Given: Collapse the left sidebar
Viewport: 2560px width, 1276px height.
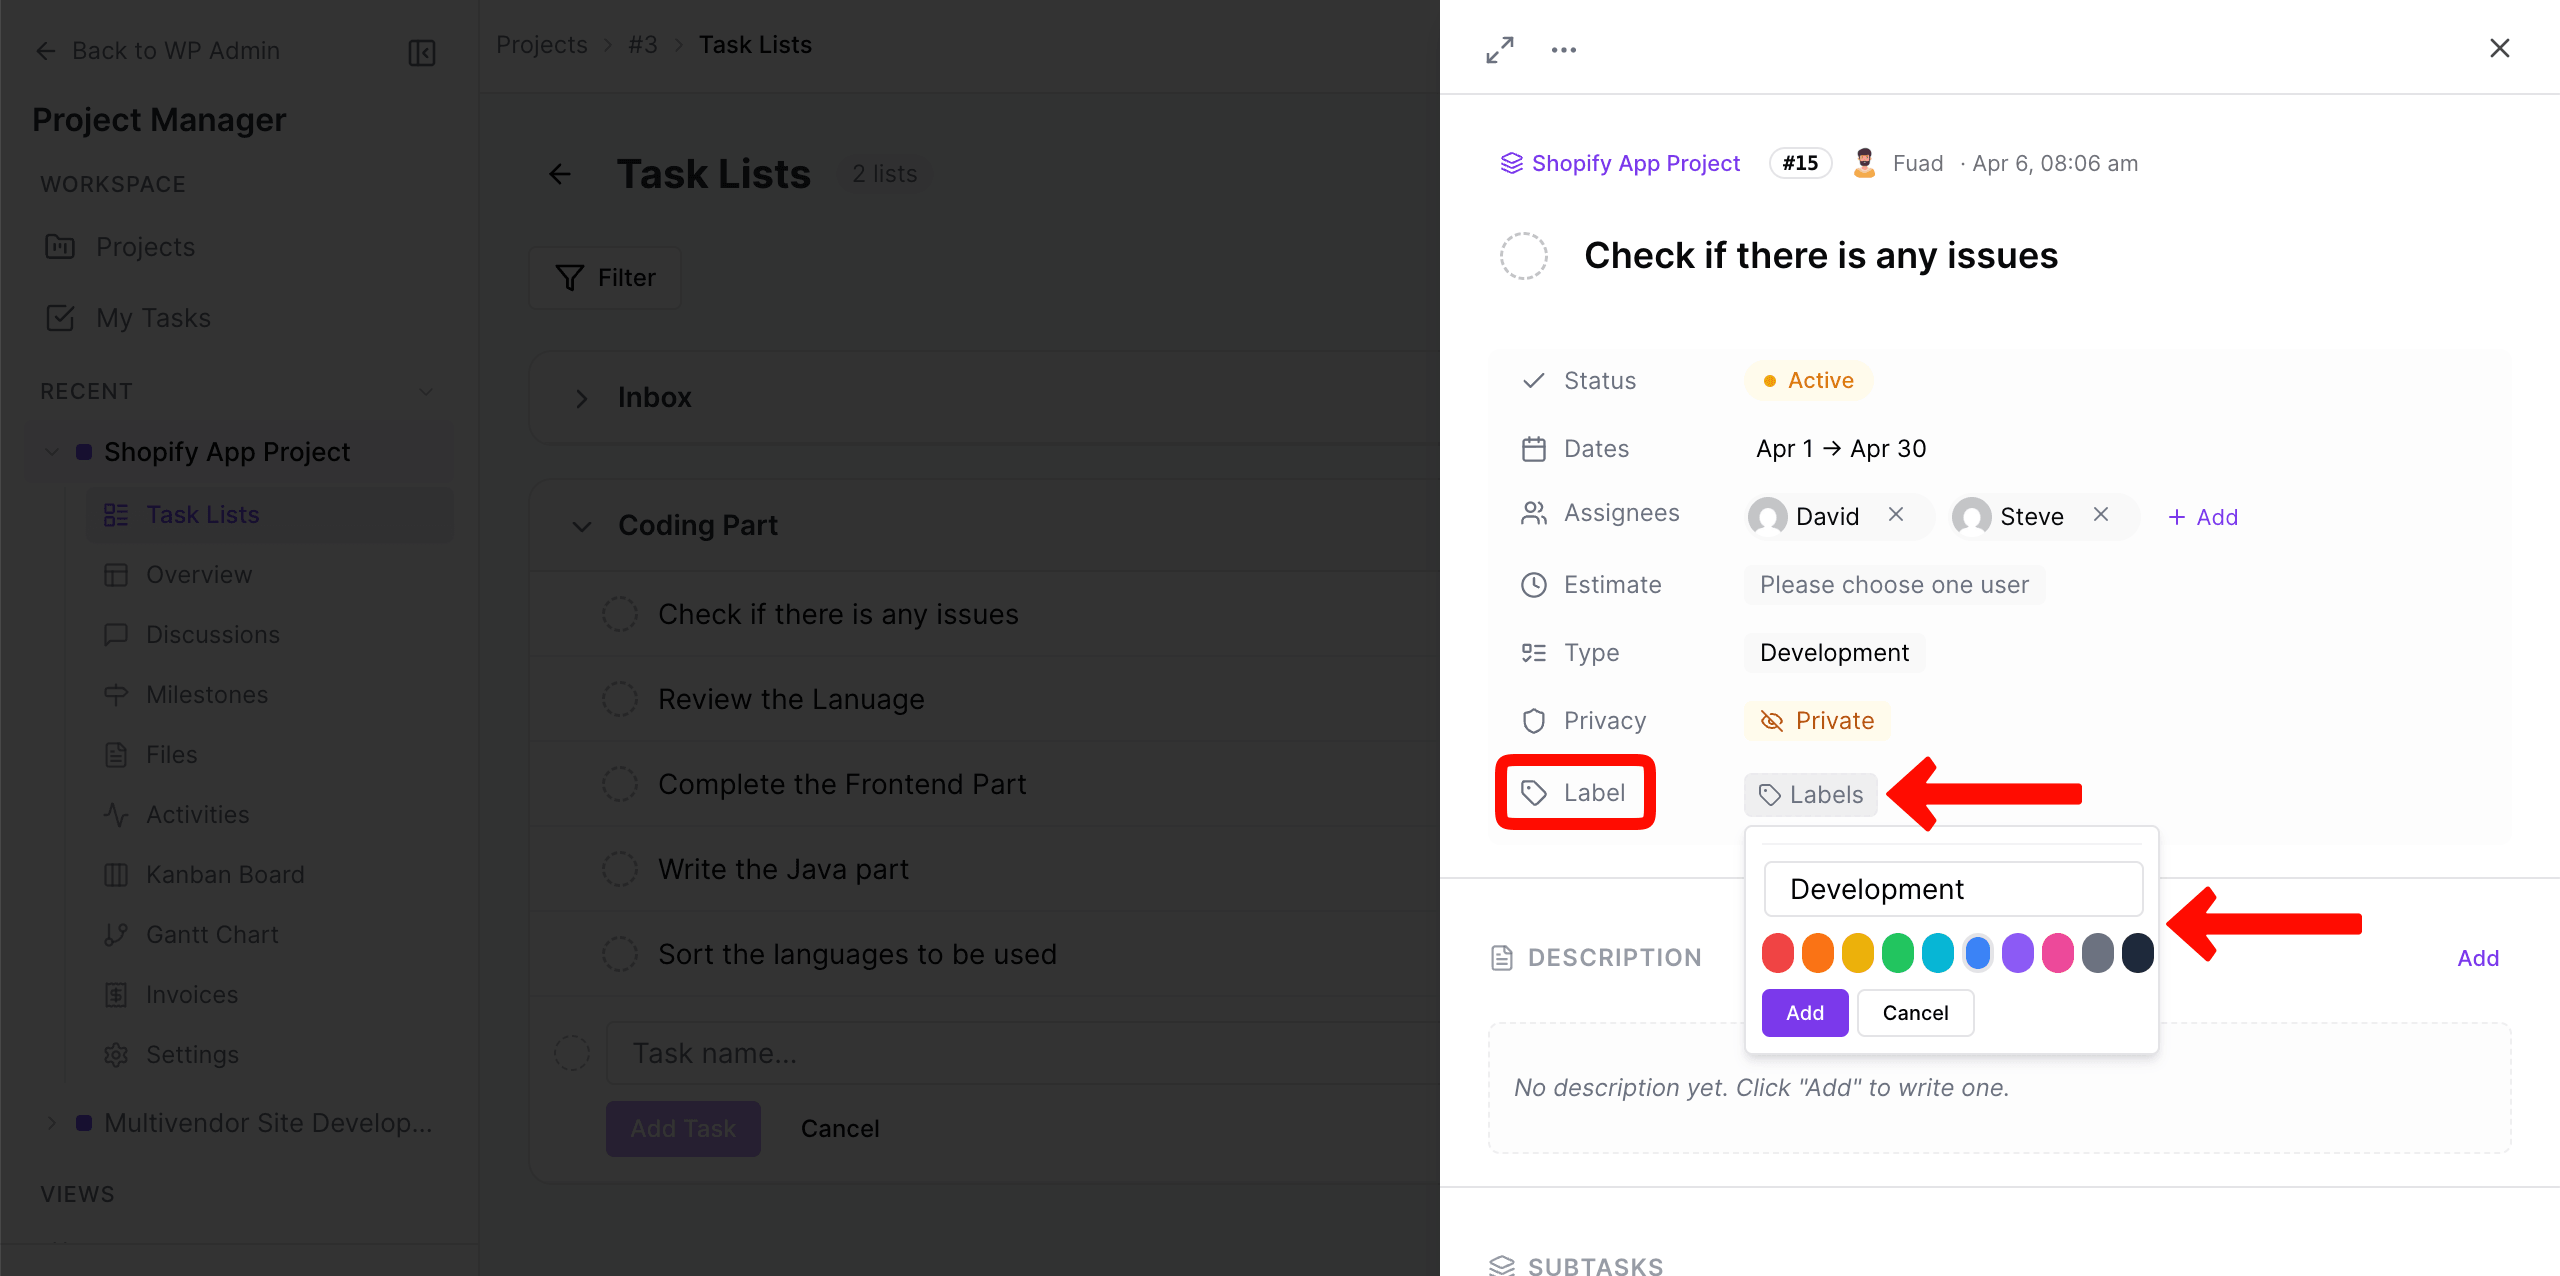Looking at the screenshot, I should tap(421, 52).
